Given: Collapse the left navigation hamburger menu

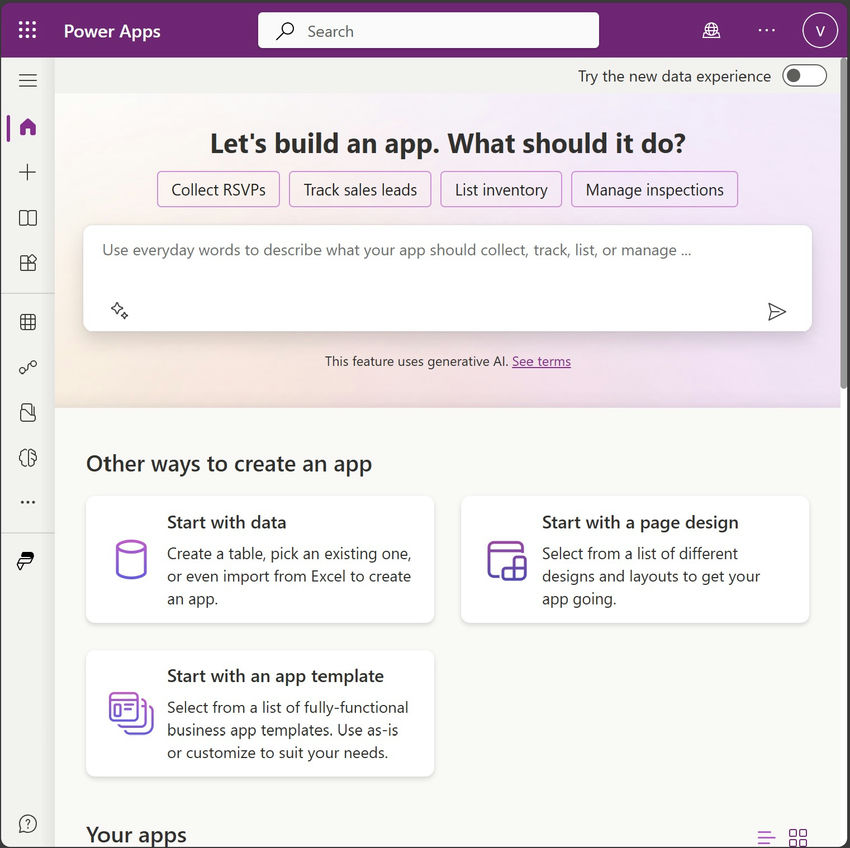Looking at the screenshot, I should click(28, 81).
